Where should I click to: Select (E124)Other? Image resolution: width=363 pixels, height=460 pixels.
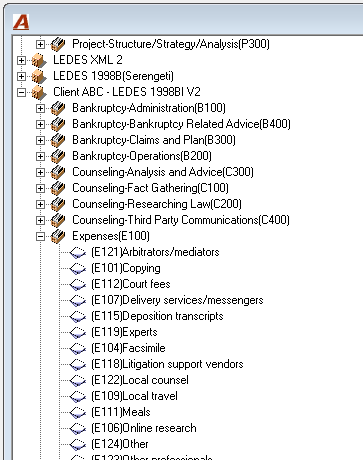tap(120, 444)
